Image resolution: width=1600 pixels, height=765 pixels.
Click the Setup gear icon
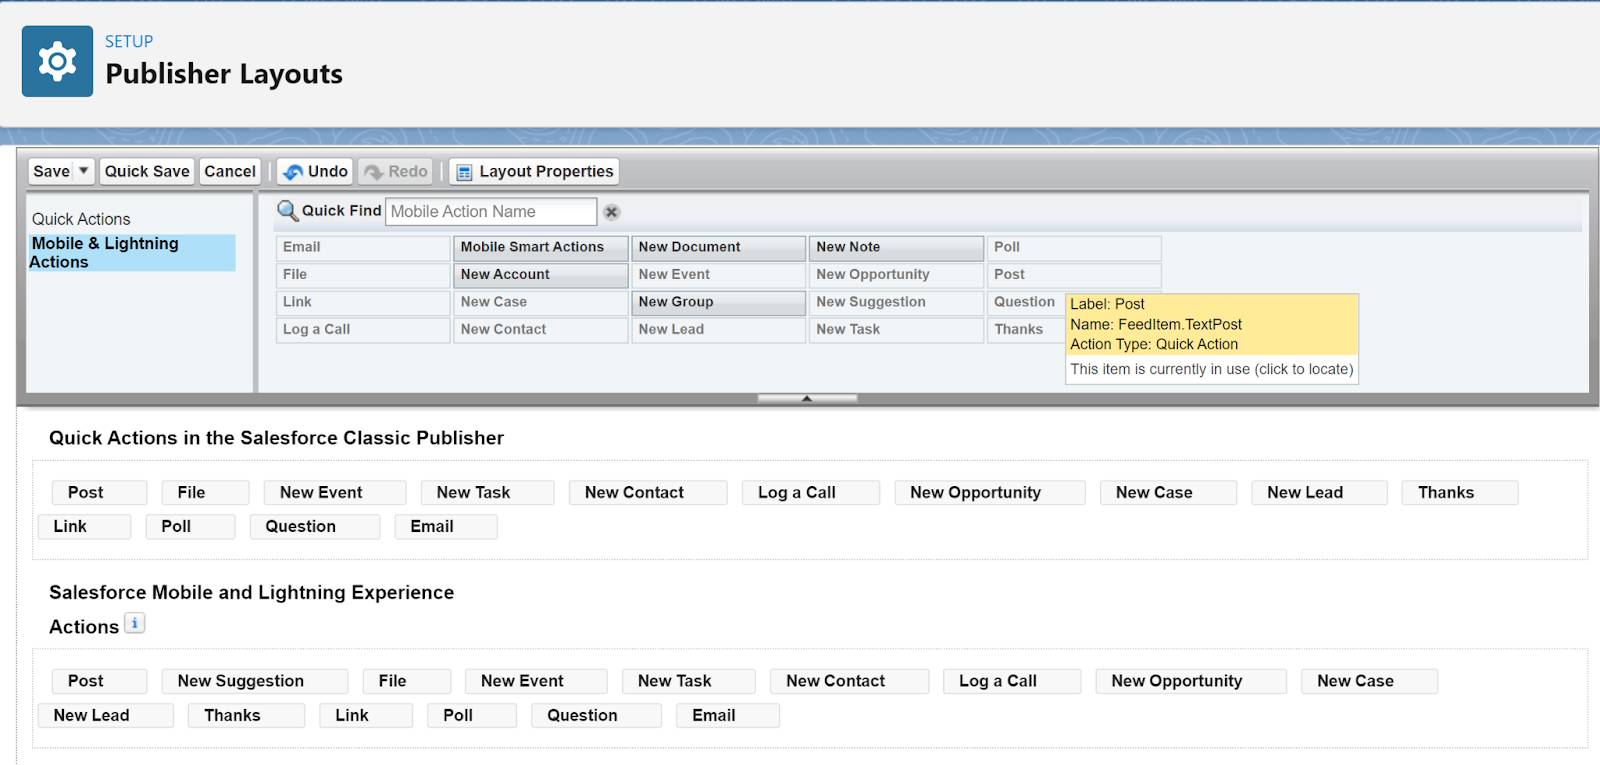tap(57, 61)
